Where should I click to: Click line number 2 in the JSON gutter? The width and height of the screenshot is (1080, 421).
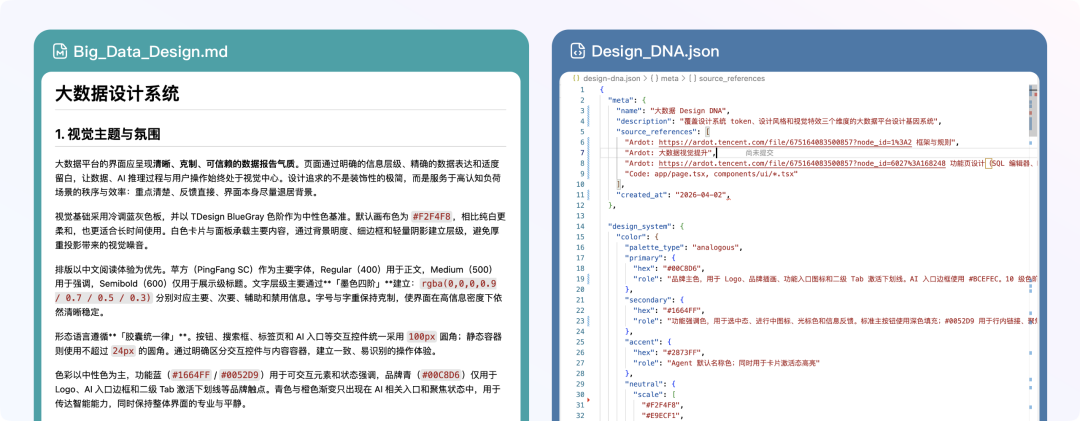pyautogui.click(x=582, y=100)
